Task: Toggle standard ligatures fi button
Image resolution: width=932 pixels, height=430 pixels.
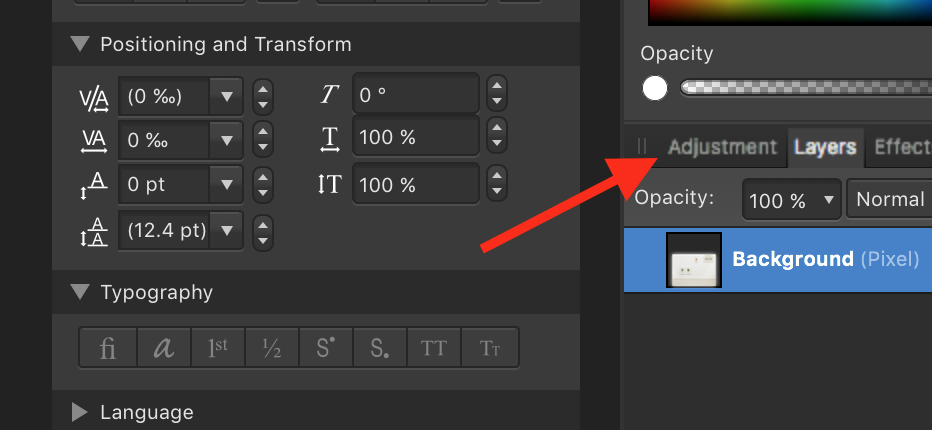Action: coord(108,347)
